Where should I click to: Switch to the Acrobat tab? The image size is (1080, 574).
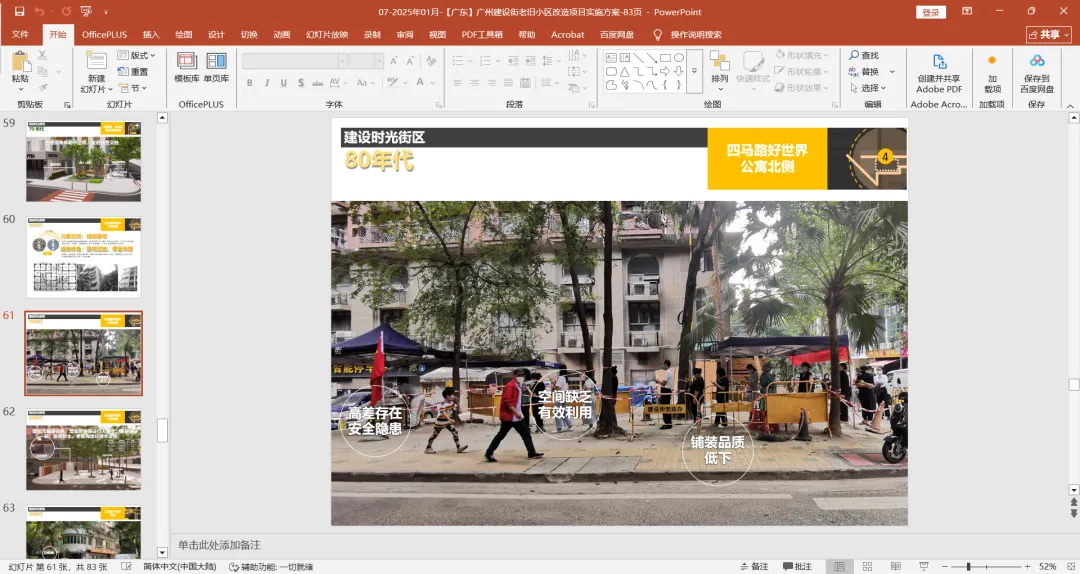(568, 34)
